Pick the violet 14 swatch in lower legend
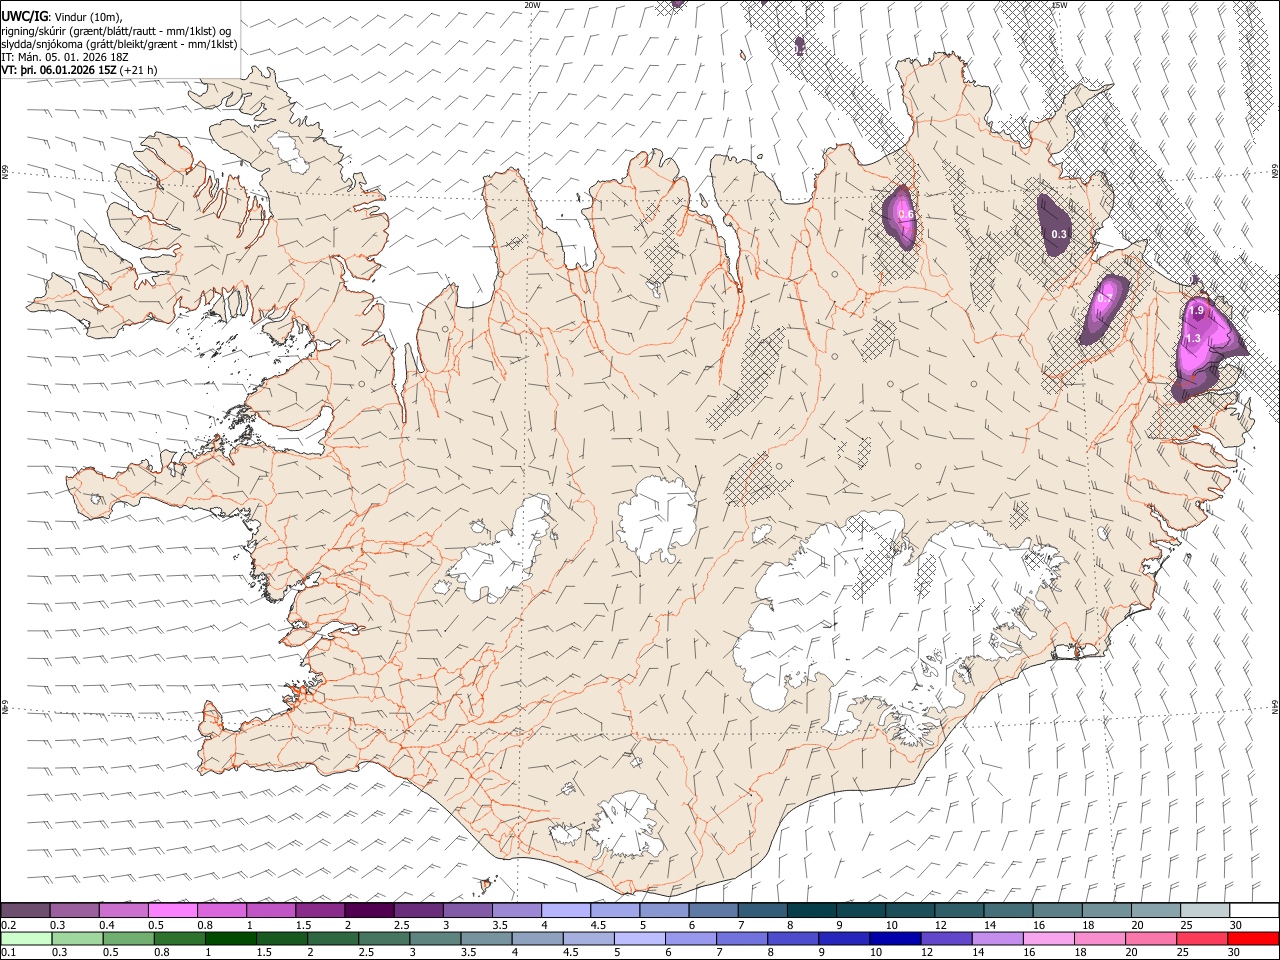This screenshot has height=960, width=1280. tap(997, 938)
